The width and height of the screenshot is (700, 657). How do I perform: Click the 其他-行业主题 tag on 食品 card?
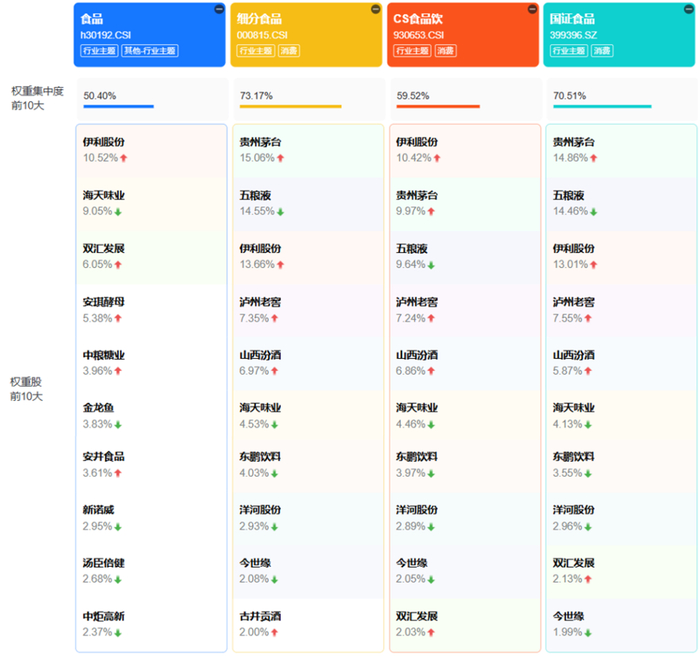coord(150,50)
